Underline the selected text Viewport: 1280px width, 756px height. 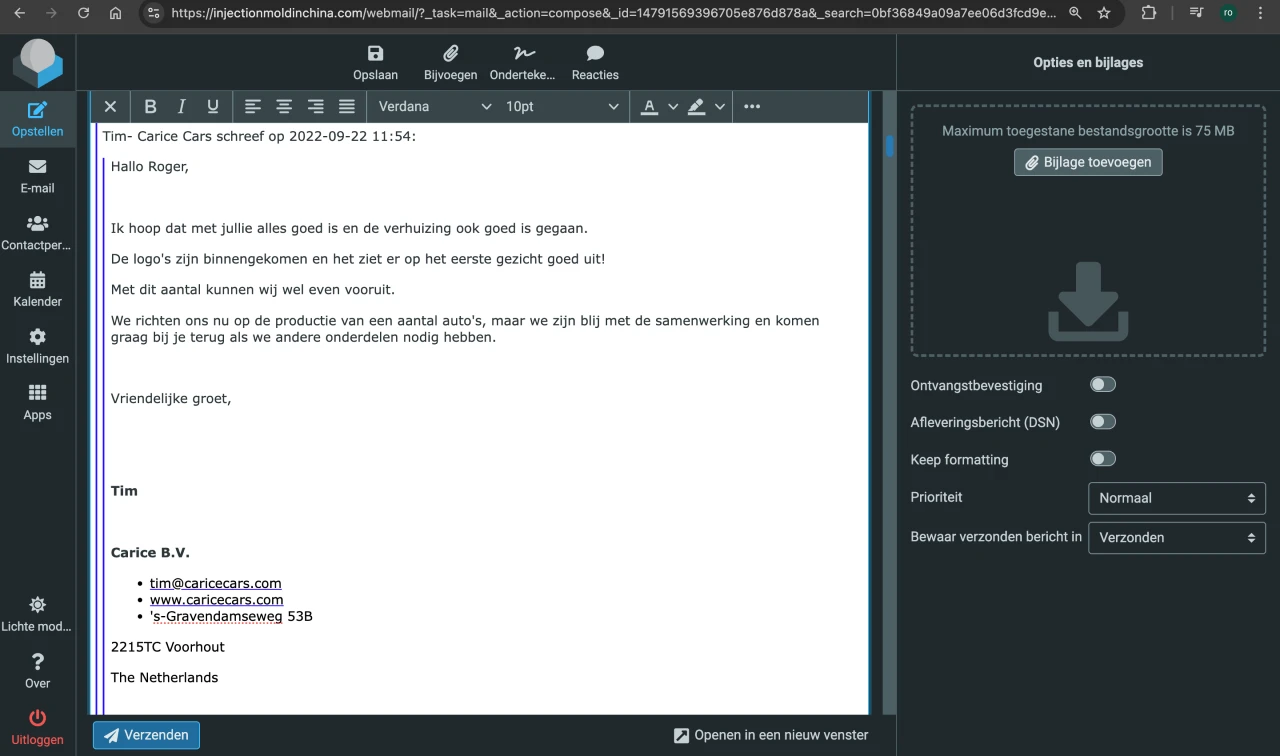tap(213, 107)
